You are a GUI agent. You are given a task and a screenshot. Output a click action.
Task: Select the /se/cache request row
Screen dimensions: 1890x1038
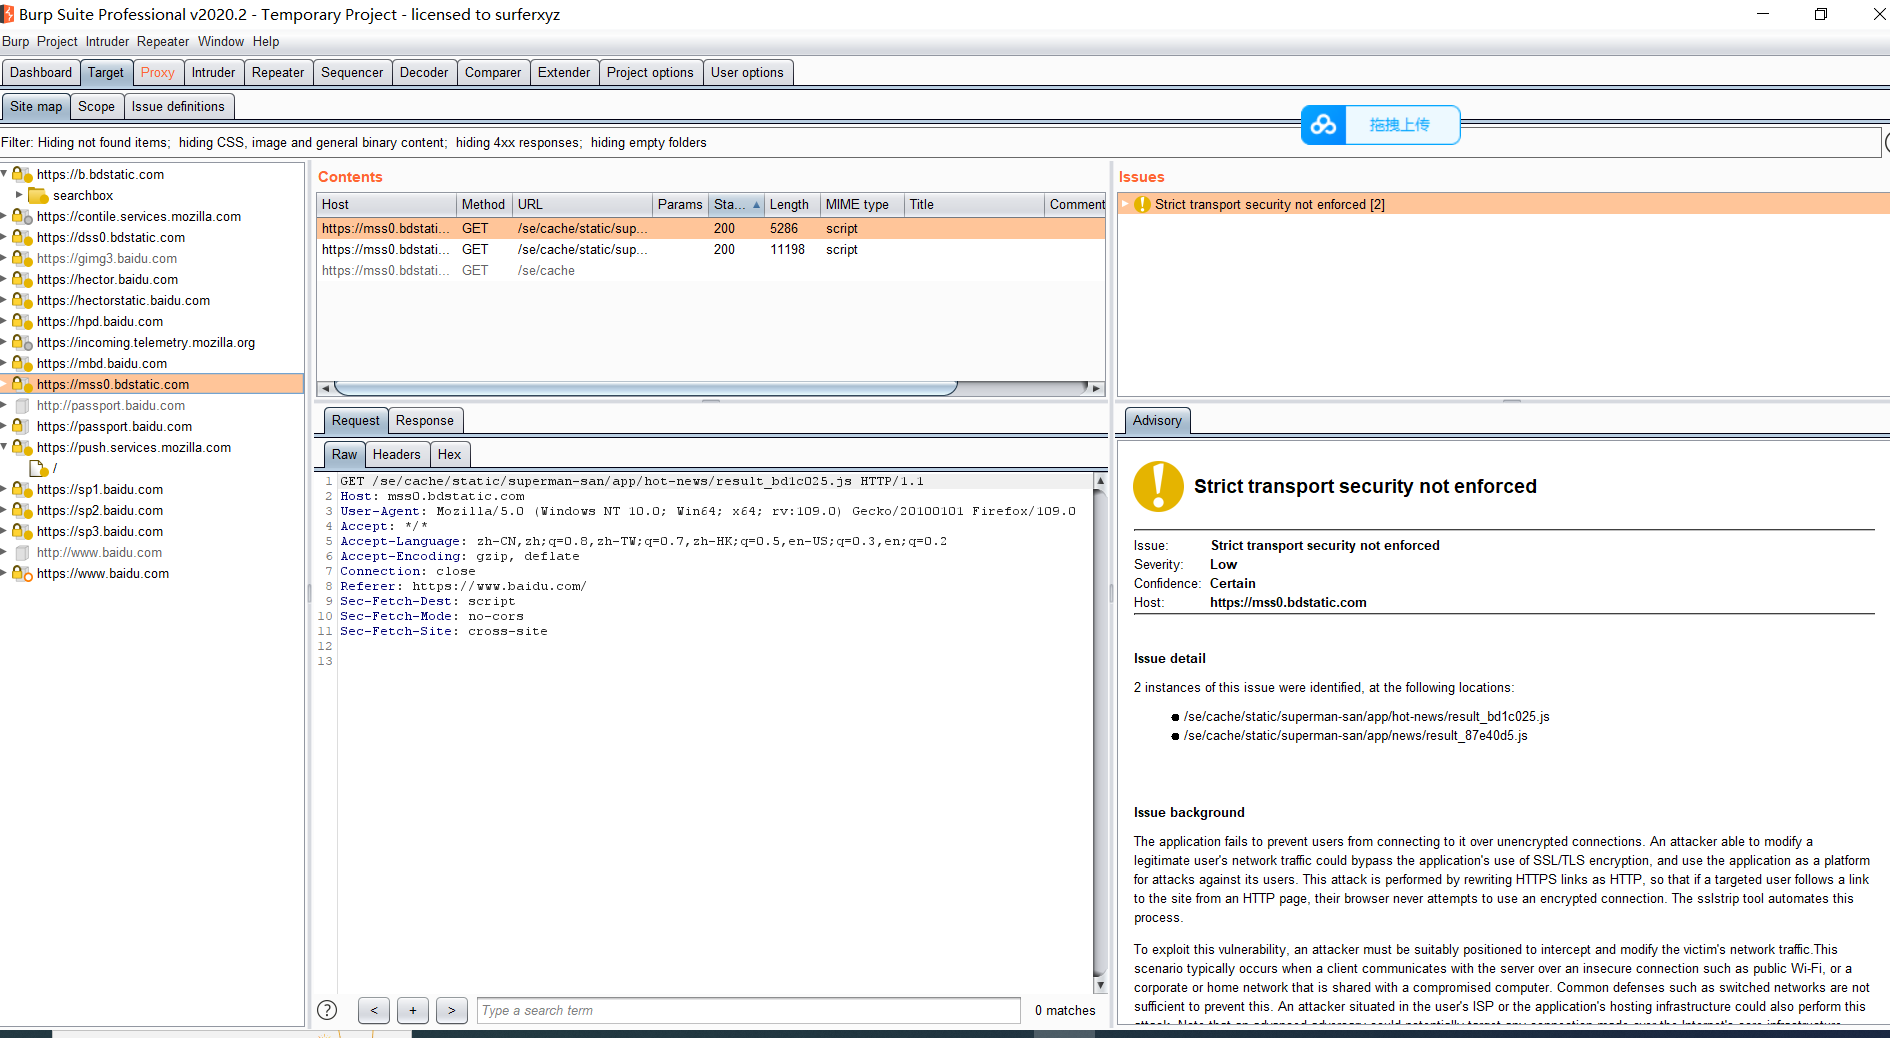(711, 270)
